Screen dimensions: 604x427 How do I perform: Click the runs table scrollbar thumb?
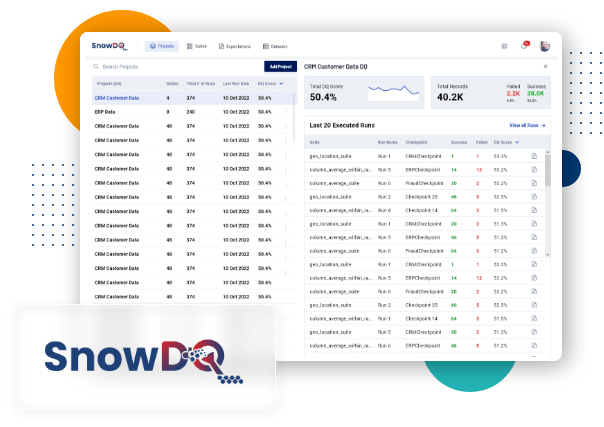tap(547, 171)
